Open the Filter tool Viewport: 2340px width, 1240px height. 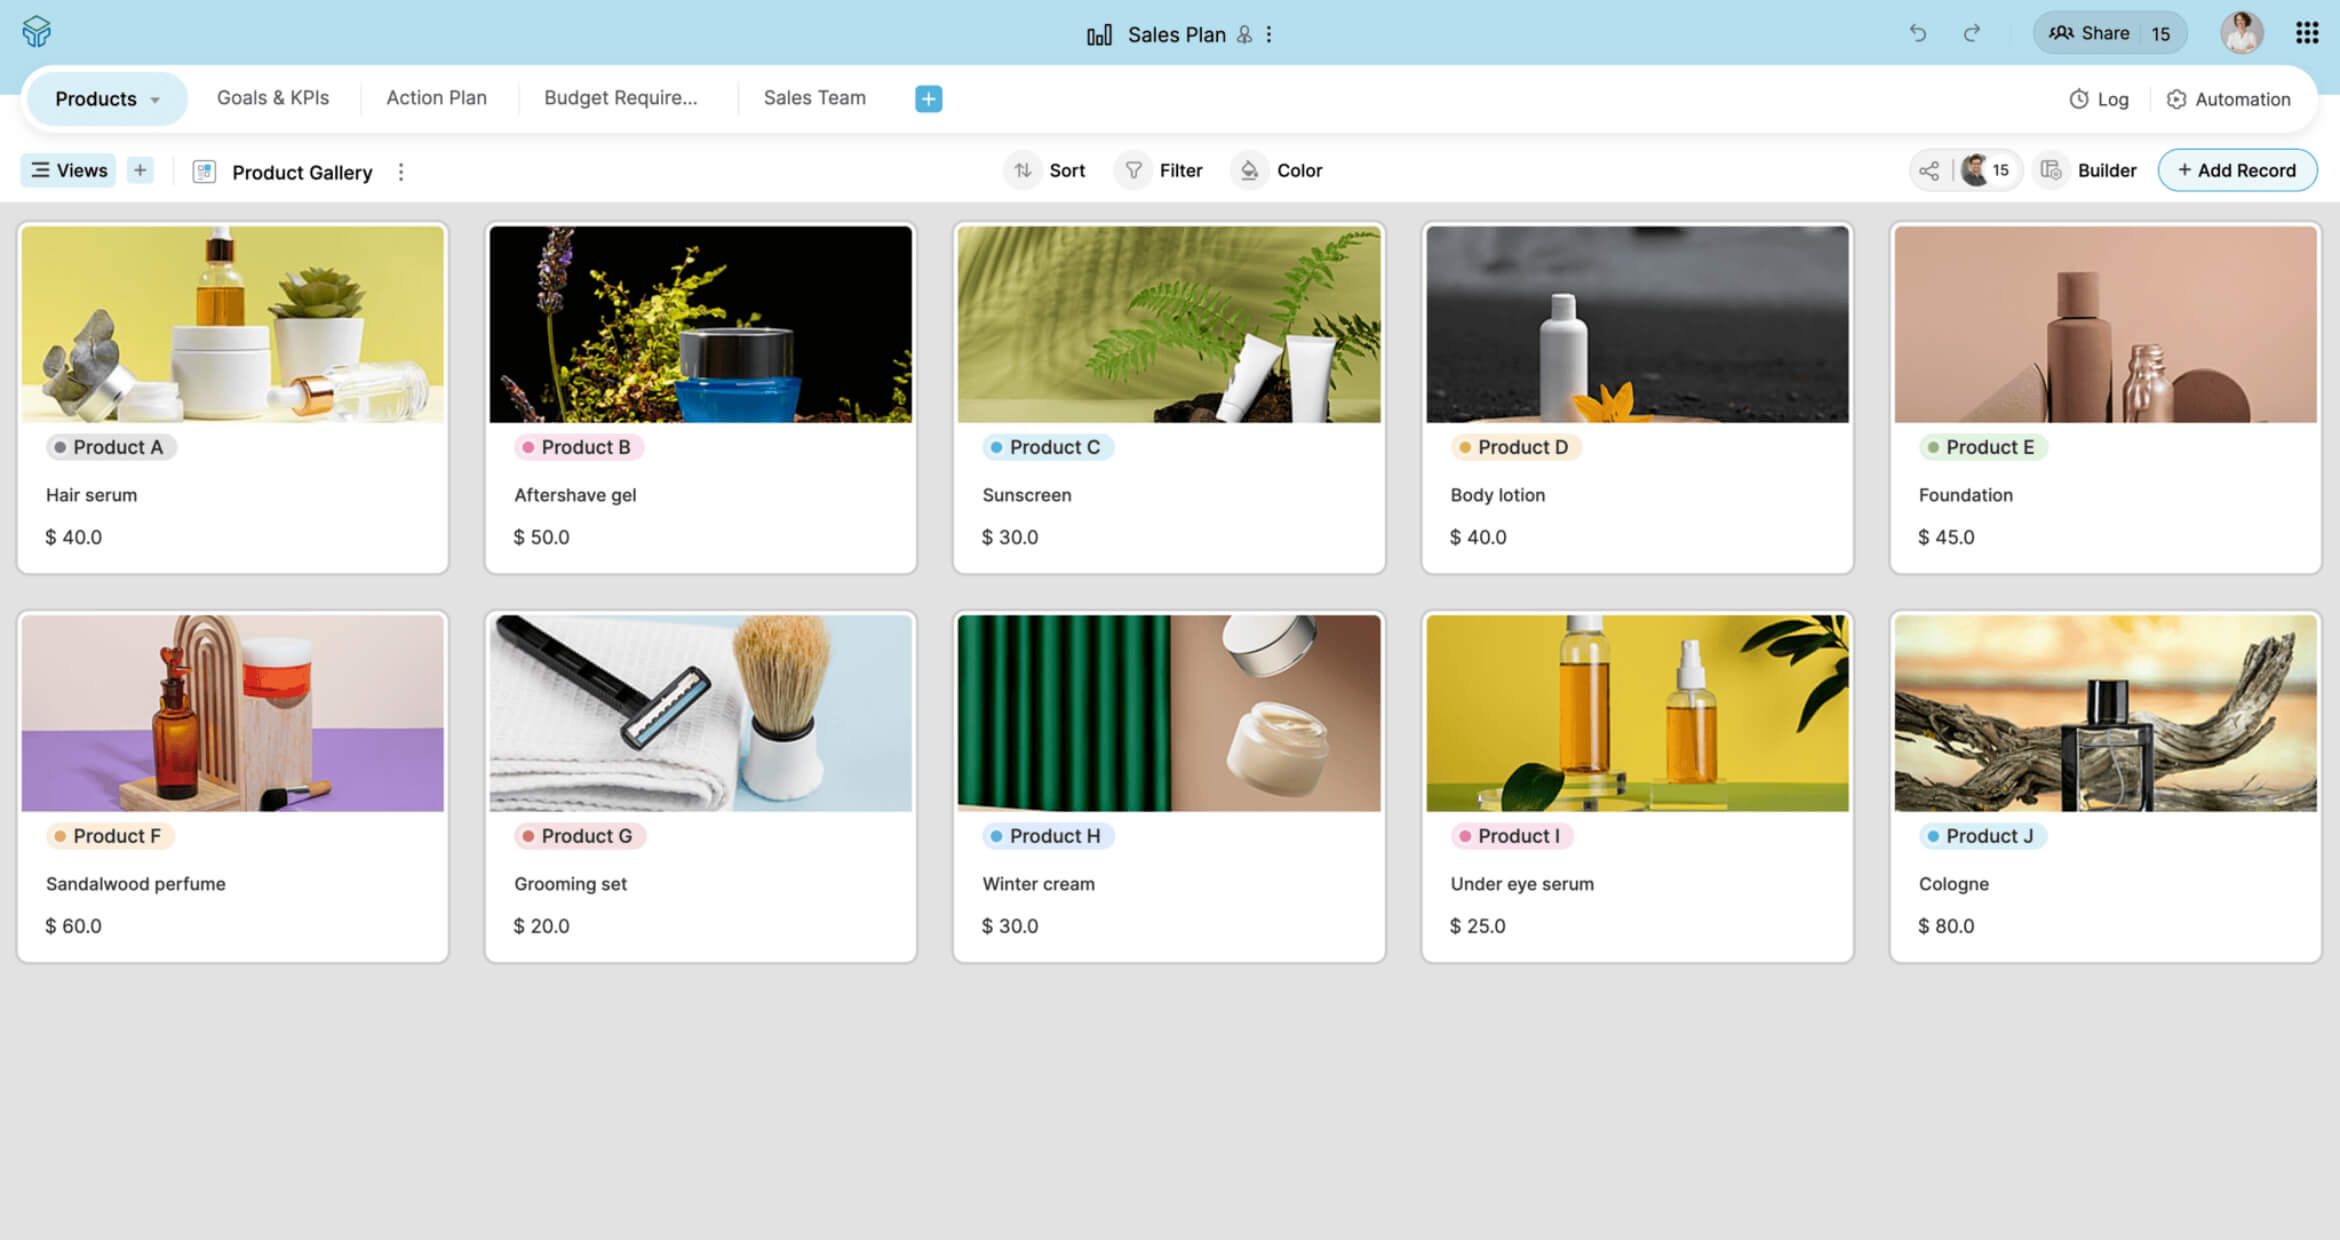pyautogui.click(x=1162, y=170)
